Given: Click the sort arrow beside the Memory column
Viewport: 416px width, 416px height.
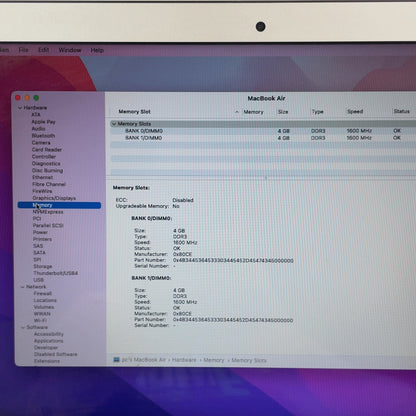Looking at the screenshot, I should [237, 112].
